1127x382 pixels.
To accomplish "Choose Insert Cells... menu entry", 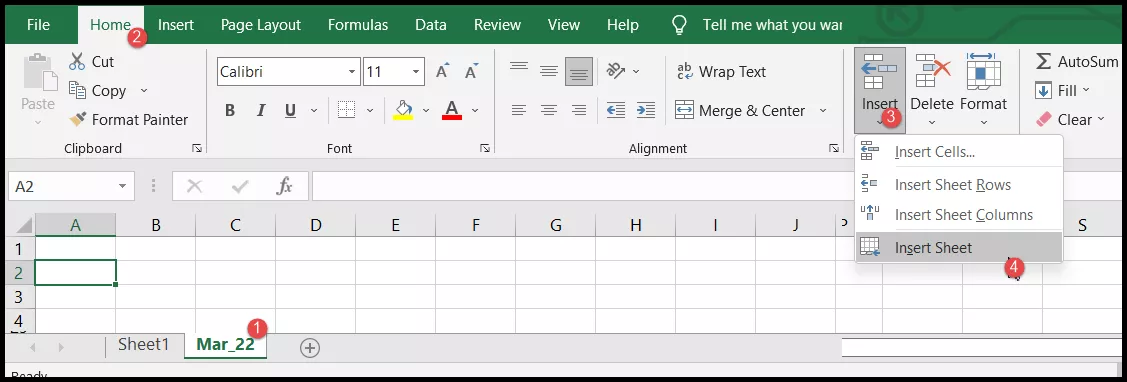I will [x=959, y=153].
